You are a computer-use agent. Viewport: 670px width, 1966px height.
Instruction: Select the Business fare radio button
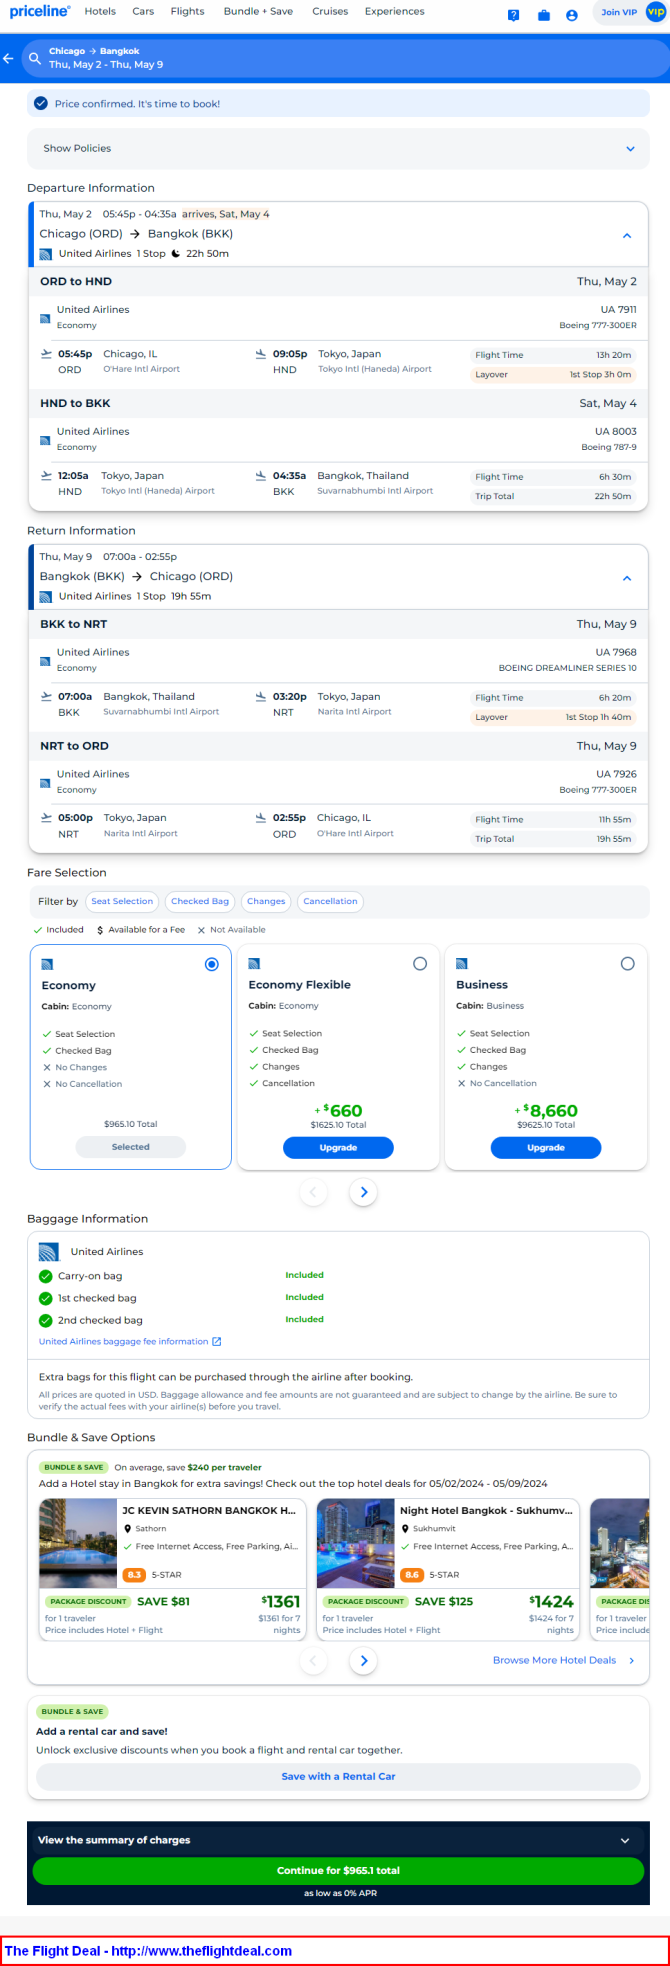(627, 964)
